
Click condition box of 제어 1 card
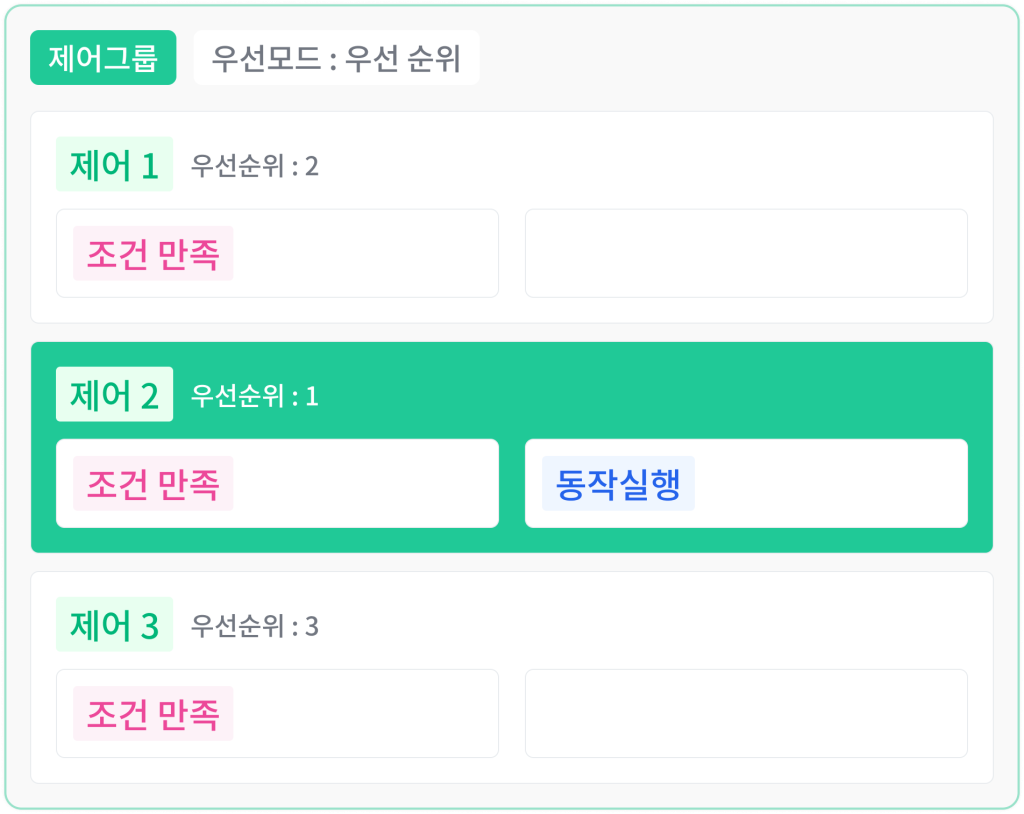pyautogui.click(x=278, y=253)
